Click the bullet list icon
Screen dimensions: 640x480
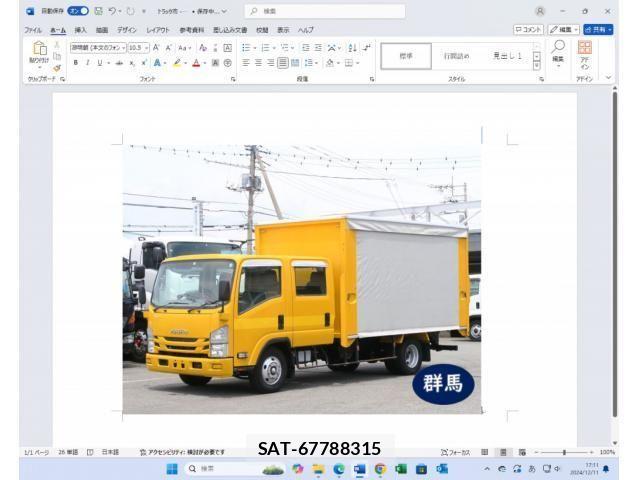click(246, 48)
